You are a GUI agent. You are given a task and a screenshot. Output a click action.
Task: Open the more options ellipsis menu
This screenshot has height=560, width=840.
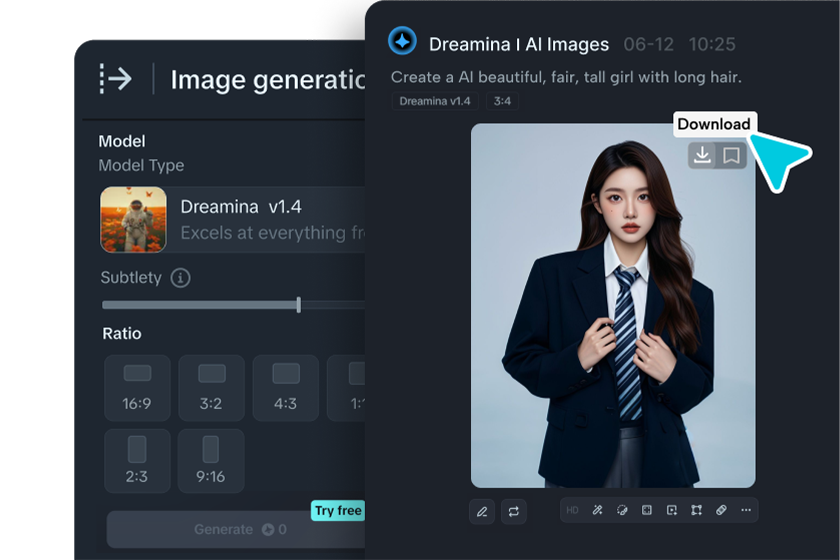(746, 510)
